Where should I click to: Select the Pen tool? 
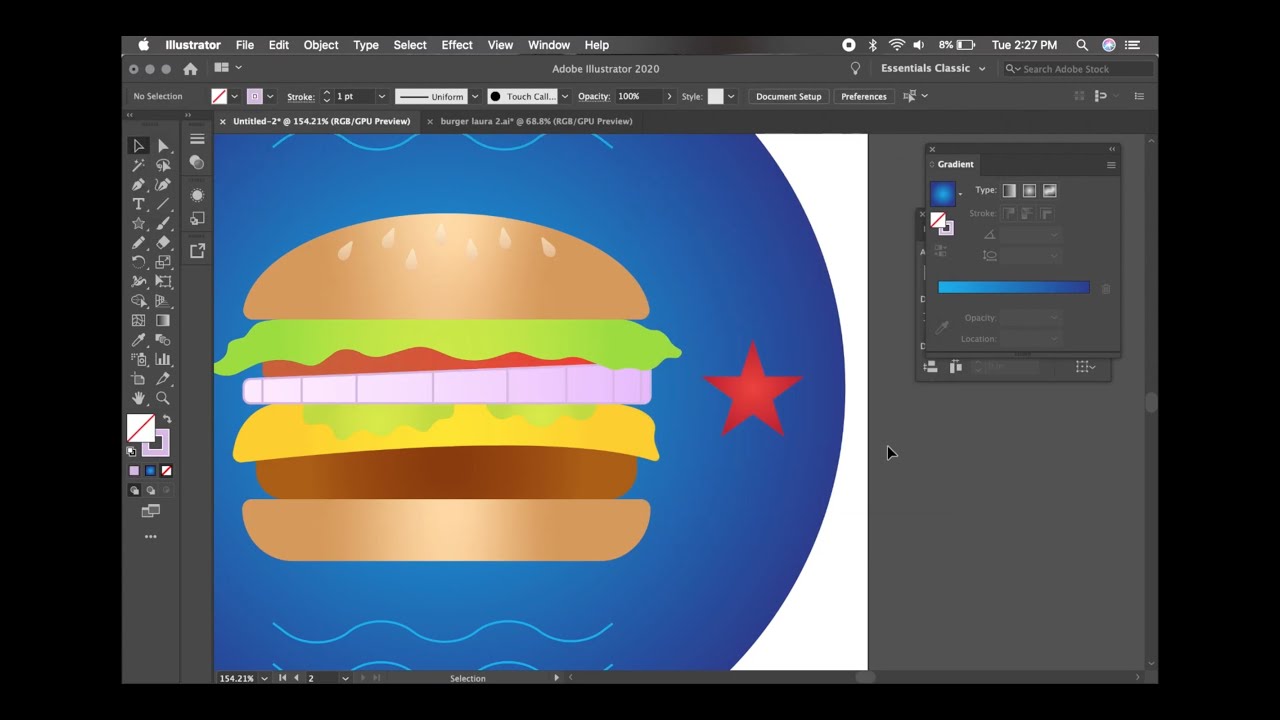tap(138, 185)
